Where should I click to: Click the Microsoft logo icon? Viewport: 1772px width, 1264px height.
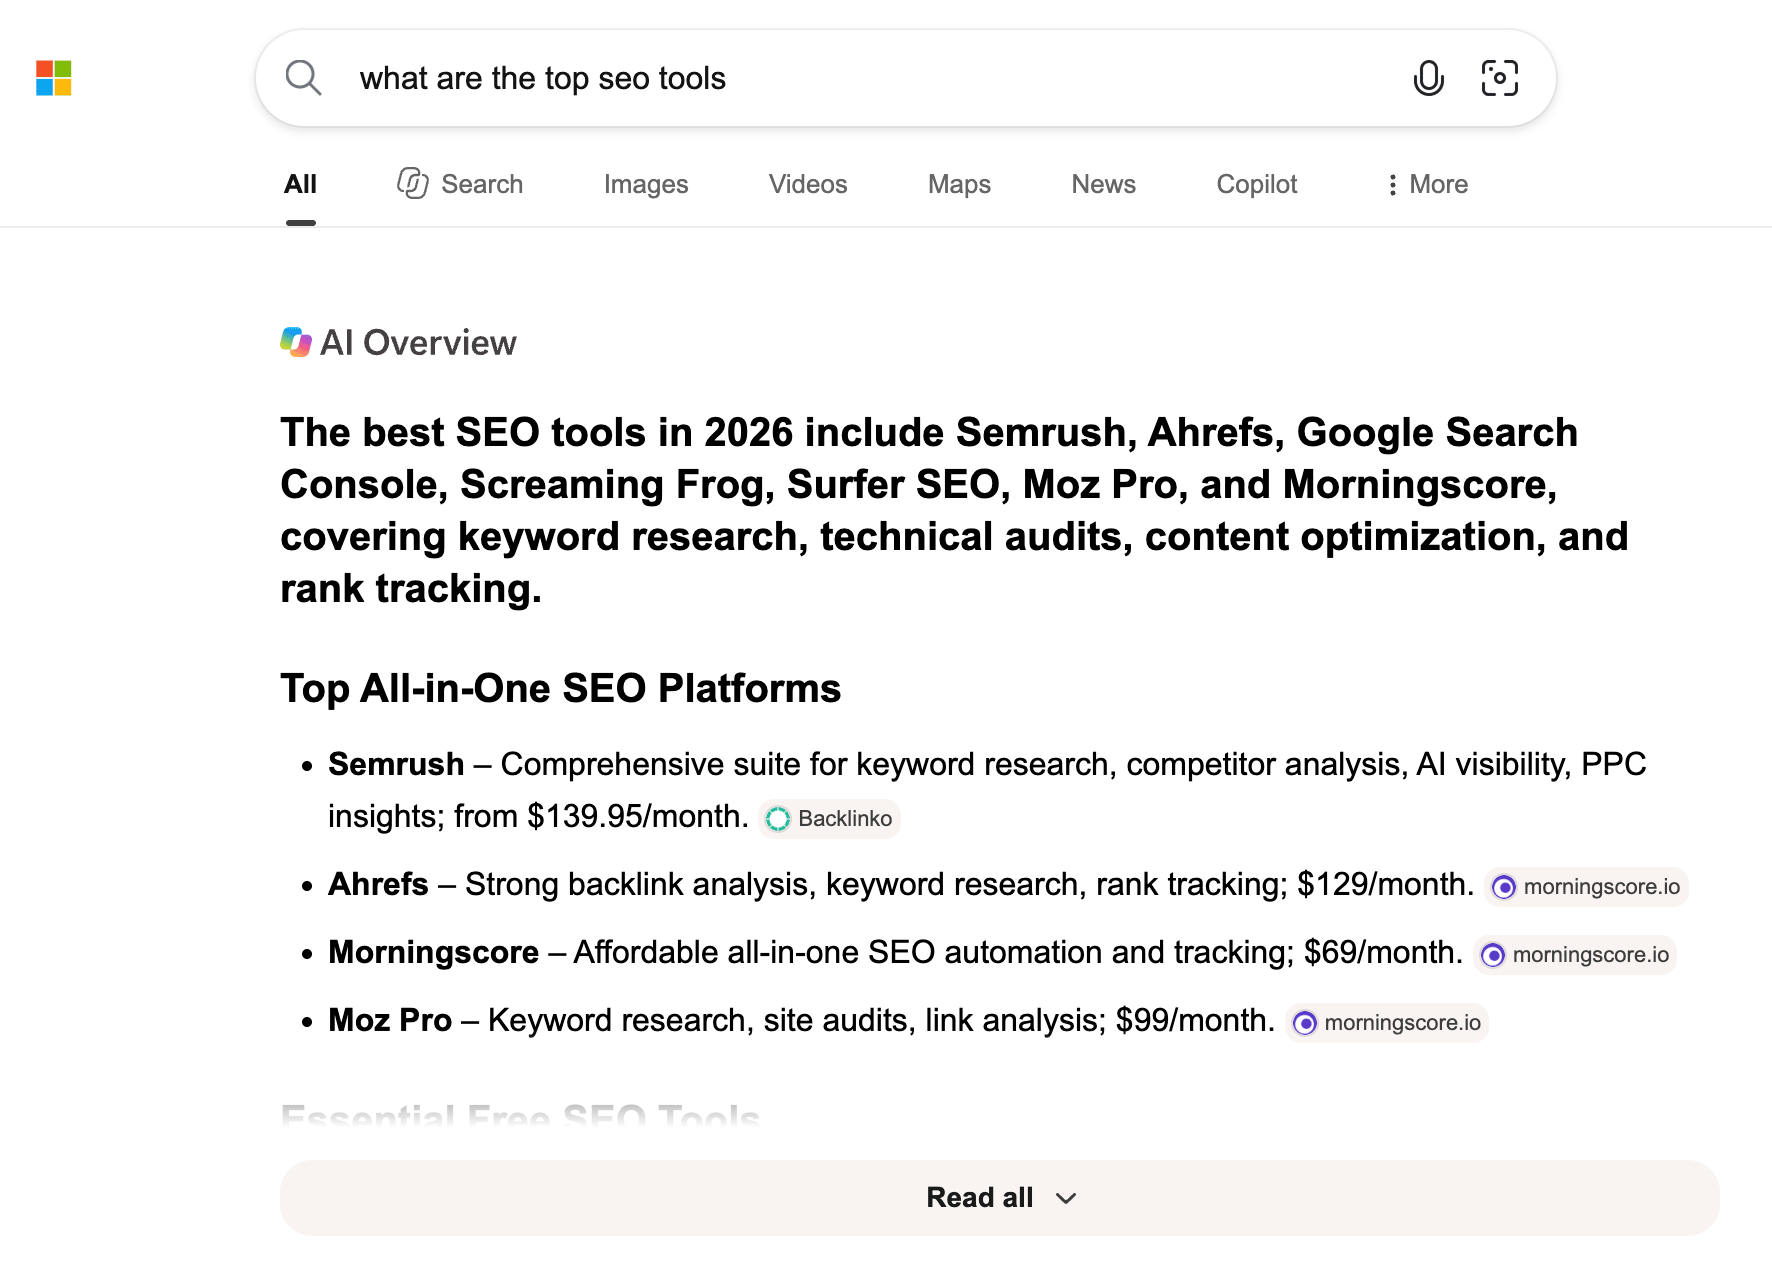pos(54,78)
